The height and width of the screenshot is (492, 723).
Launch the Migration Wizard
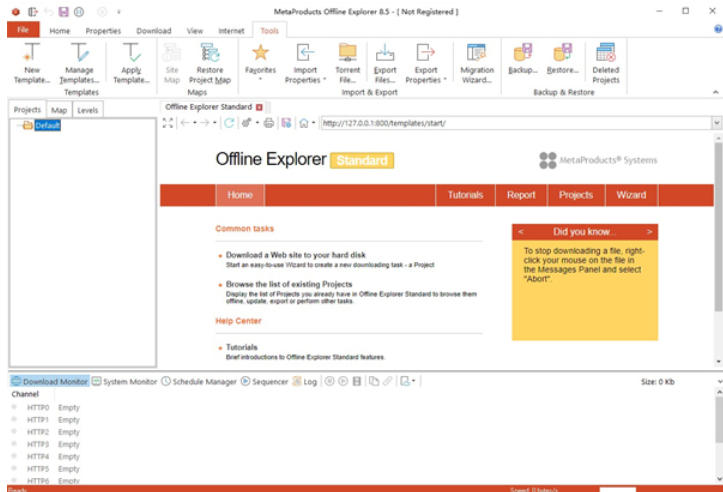[477, 63]
